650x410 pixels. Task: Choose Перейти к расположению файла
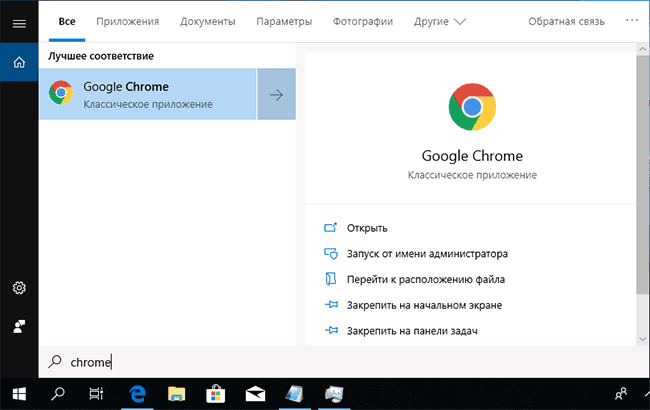(x=426, y=279)
